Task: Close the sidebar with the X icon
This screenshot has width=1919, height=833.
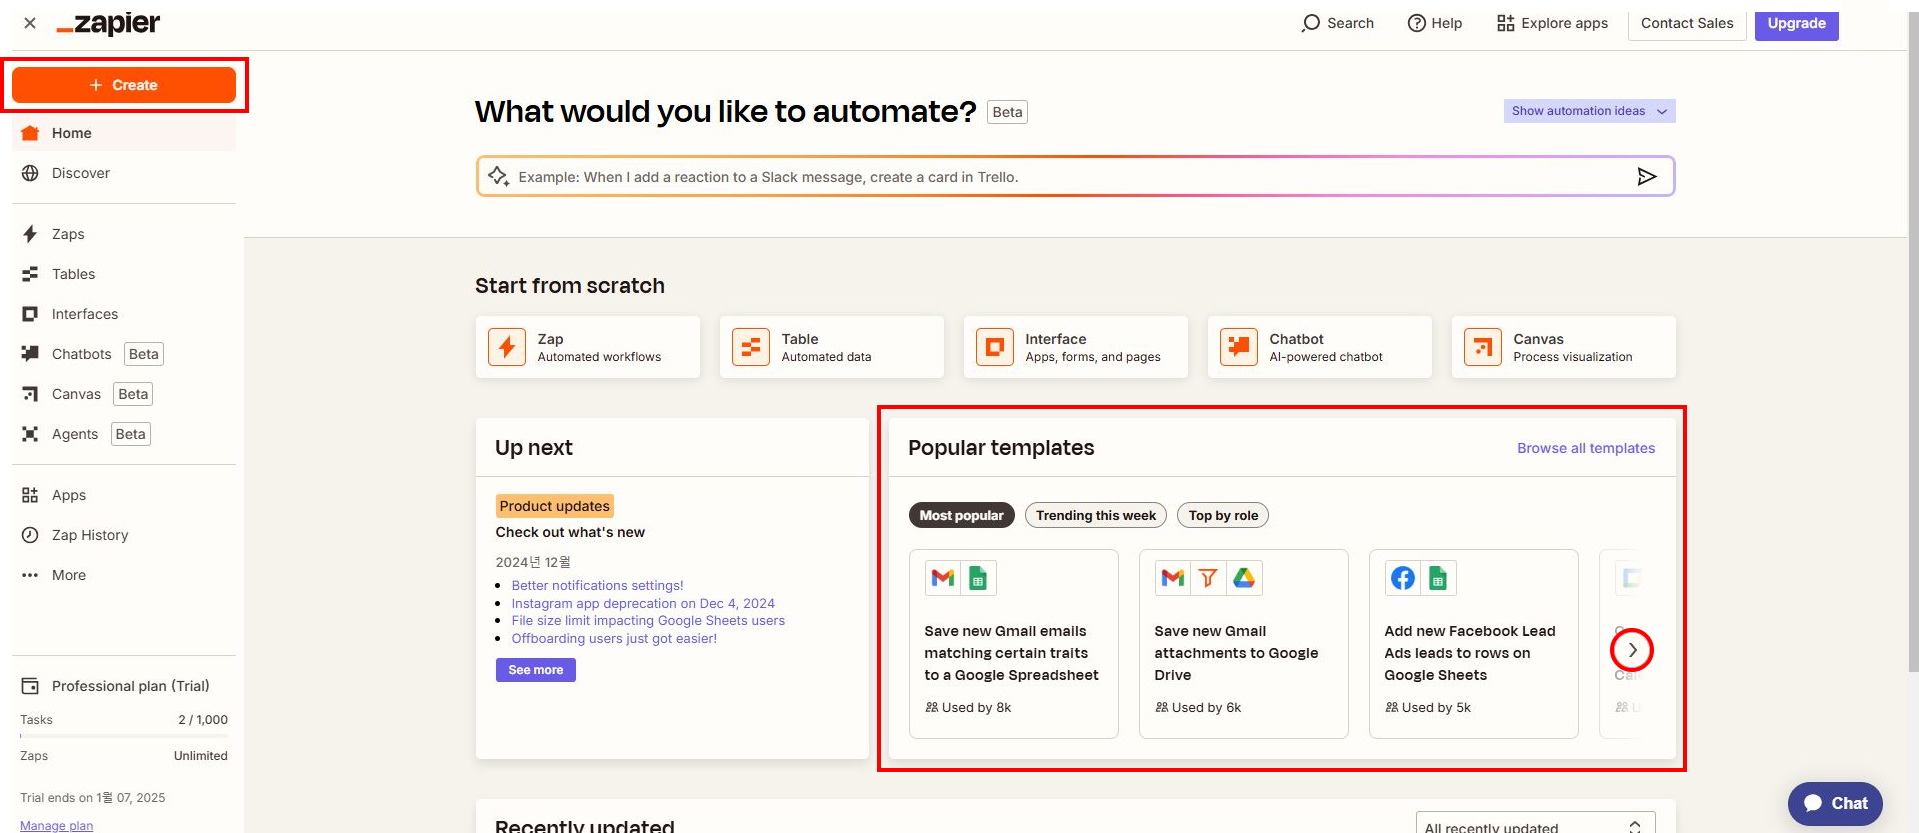Action: [x=30, y=23]
